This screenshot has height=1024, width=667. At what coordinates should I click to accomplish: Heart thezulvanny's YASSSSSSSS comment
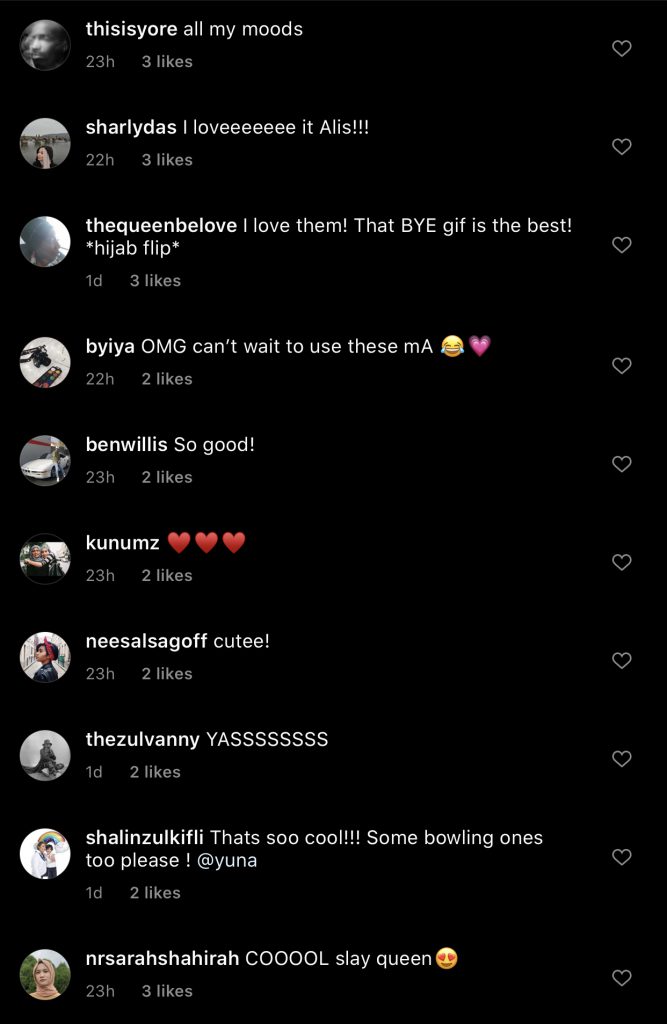coord(621,759)
